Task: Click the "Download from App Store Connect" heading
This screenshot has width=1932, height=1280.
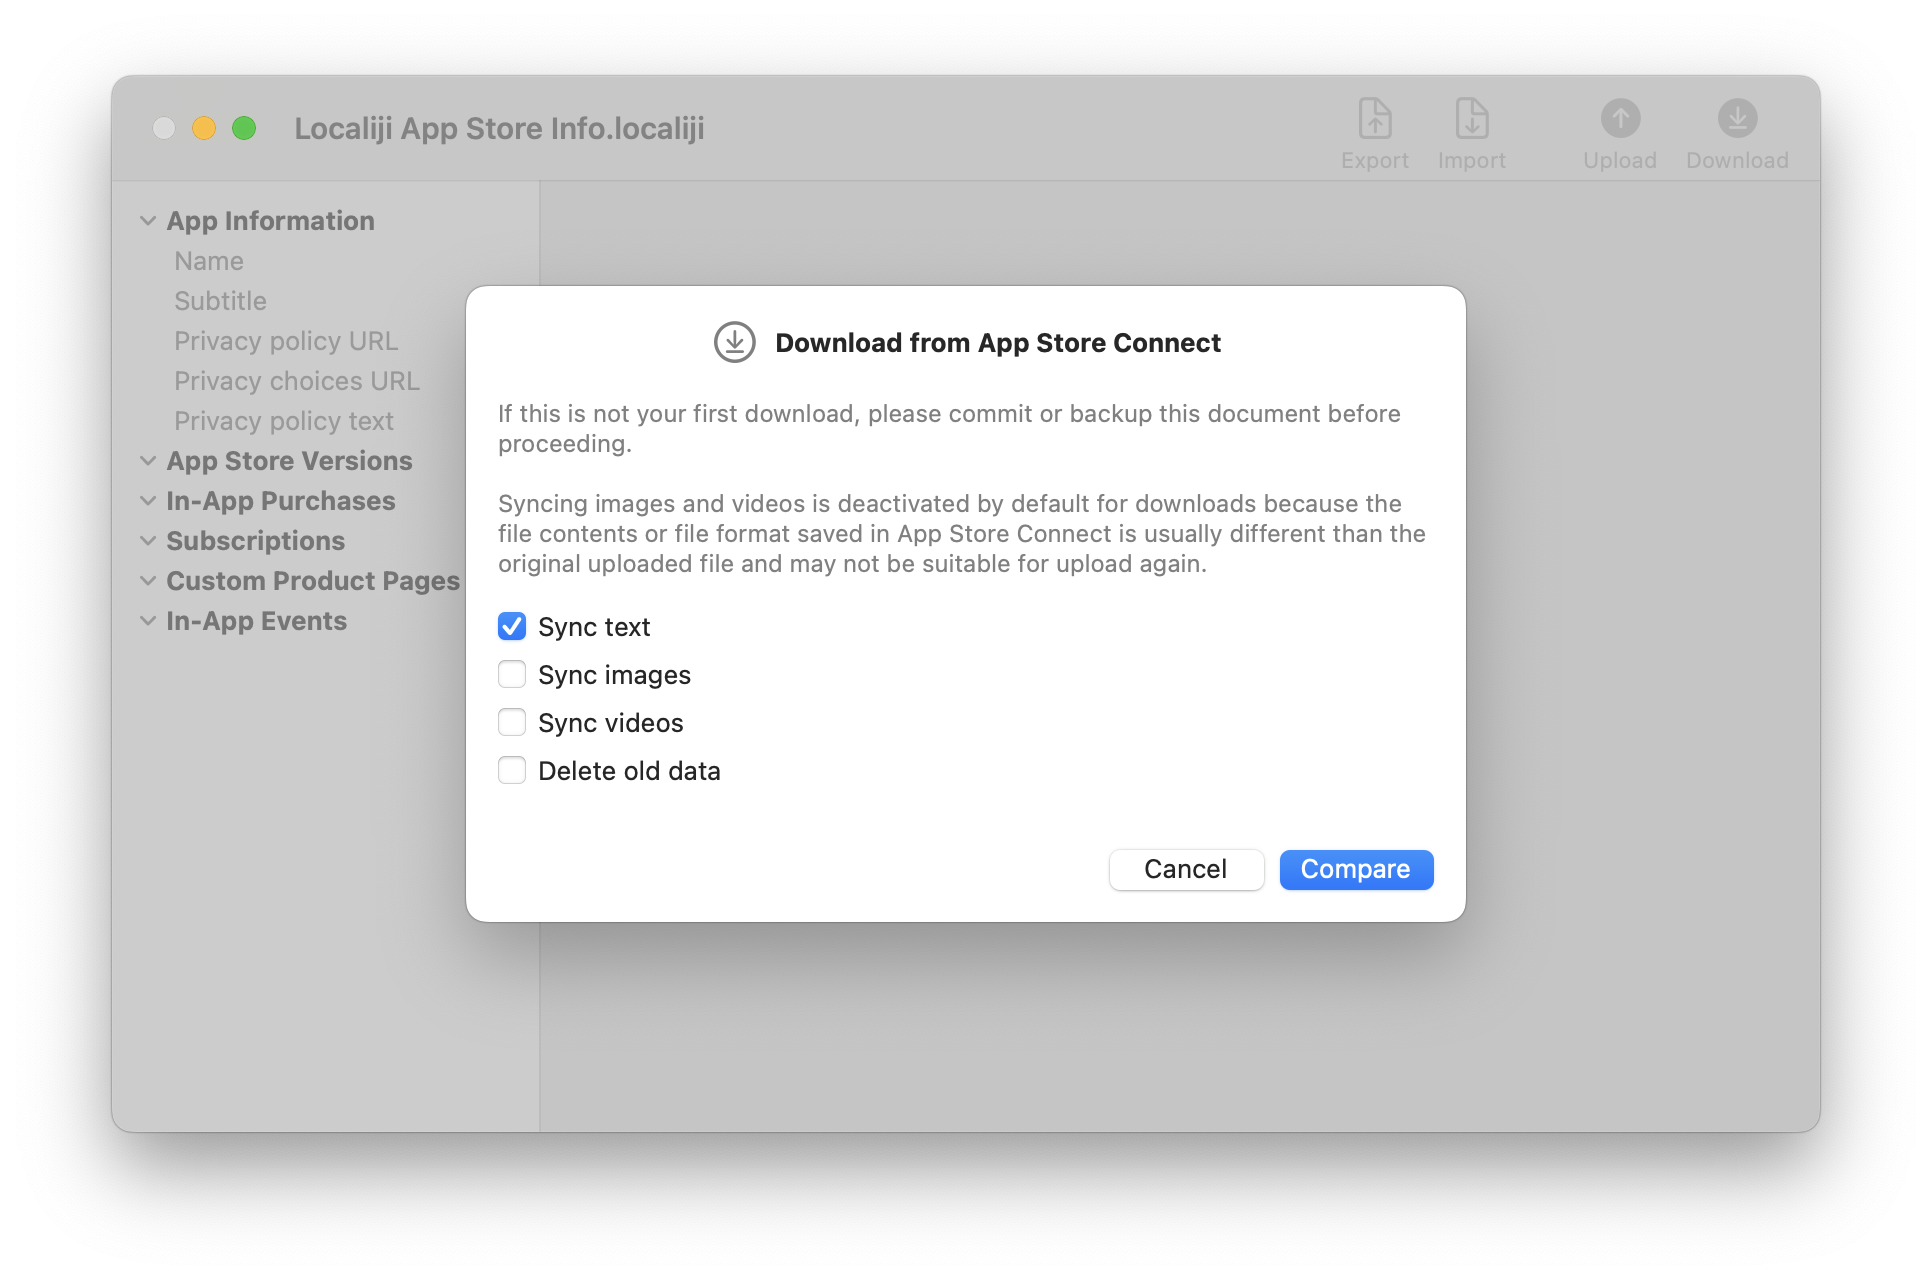Action: pyautogui.click(x=998, y=343)
